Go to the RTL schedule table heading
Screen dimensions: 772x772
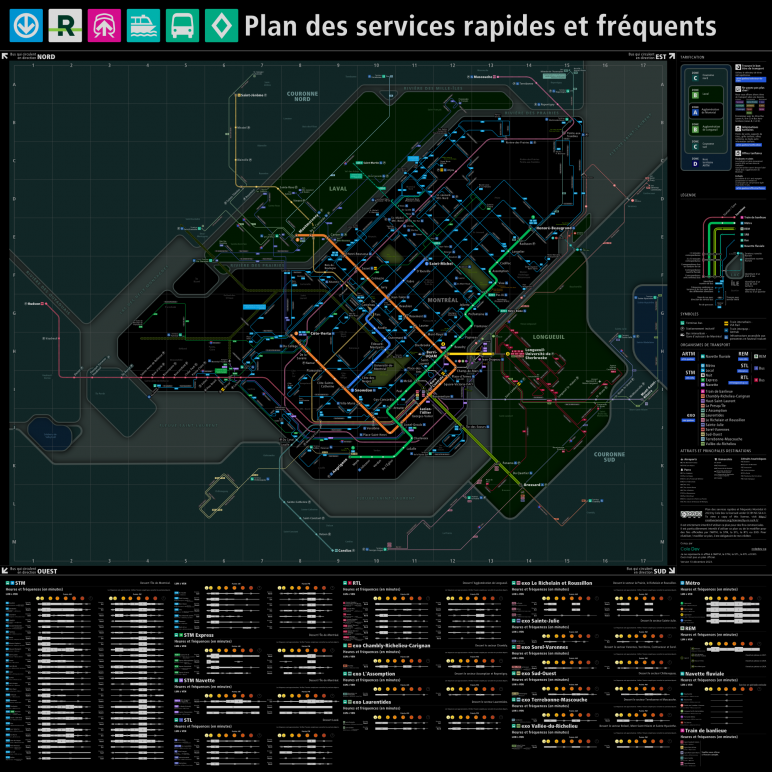358,582
